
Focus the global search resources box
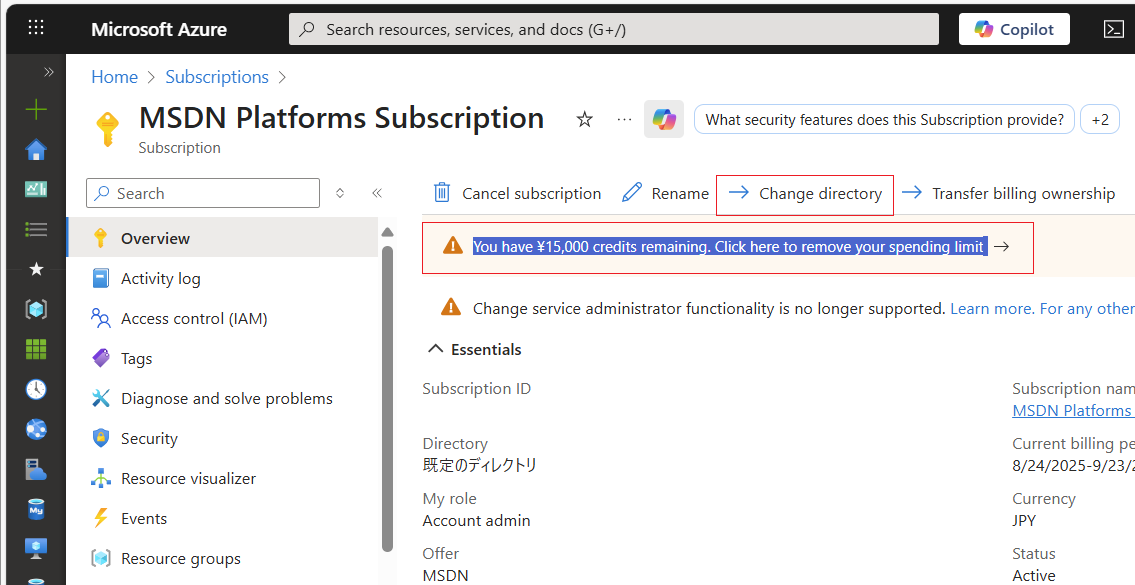click(x=614, y=29)
